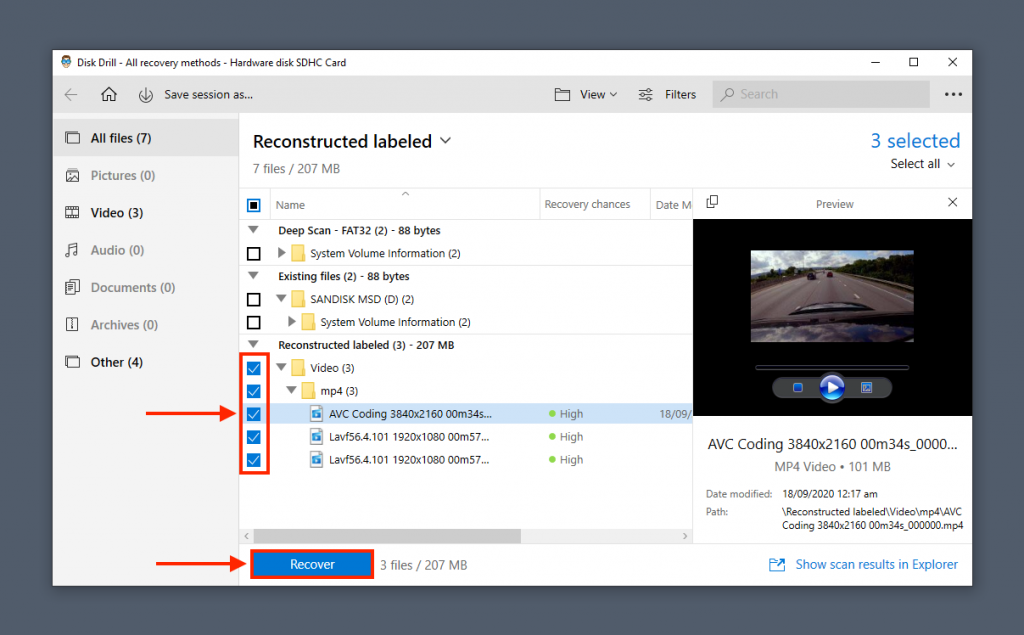Click the Save session as icon

146,94
